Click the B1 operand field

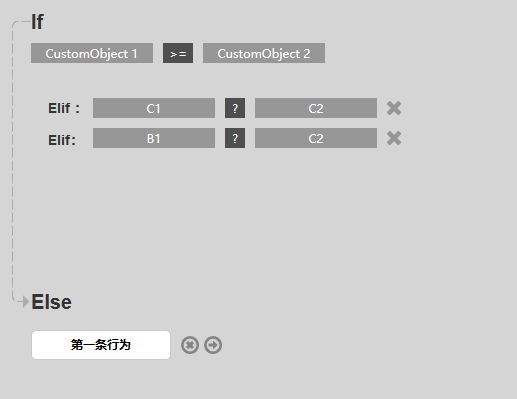click(154, 138)
